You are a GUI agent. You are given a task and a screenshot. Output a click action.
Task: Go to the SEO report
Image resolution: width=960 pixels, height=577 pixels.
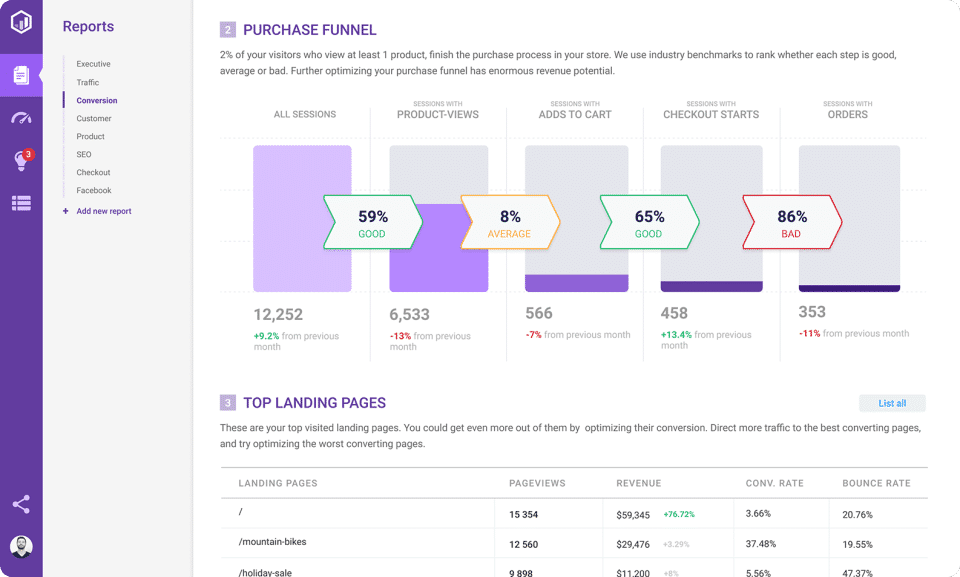[x=84, y=155]
